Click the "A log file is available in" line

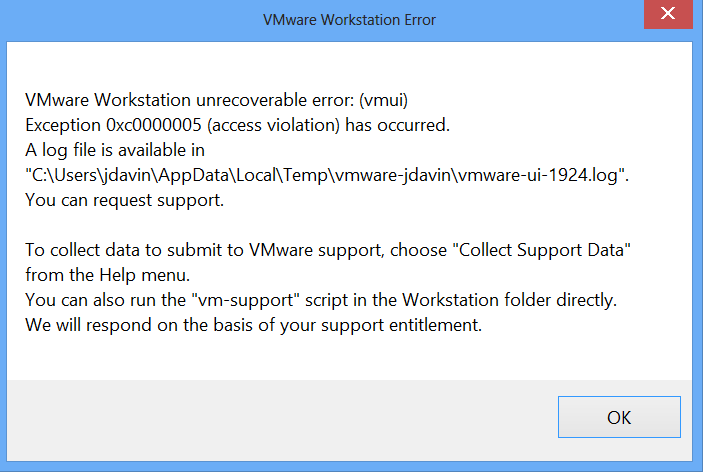pos(115,150)
